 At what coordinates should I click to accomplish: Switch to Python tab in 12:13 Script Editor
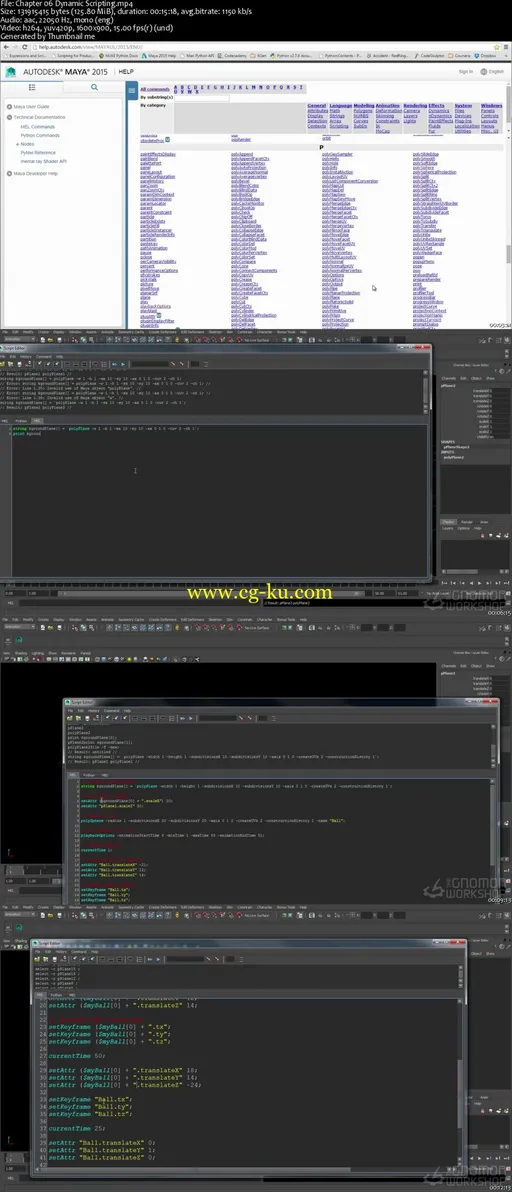57,994
